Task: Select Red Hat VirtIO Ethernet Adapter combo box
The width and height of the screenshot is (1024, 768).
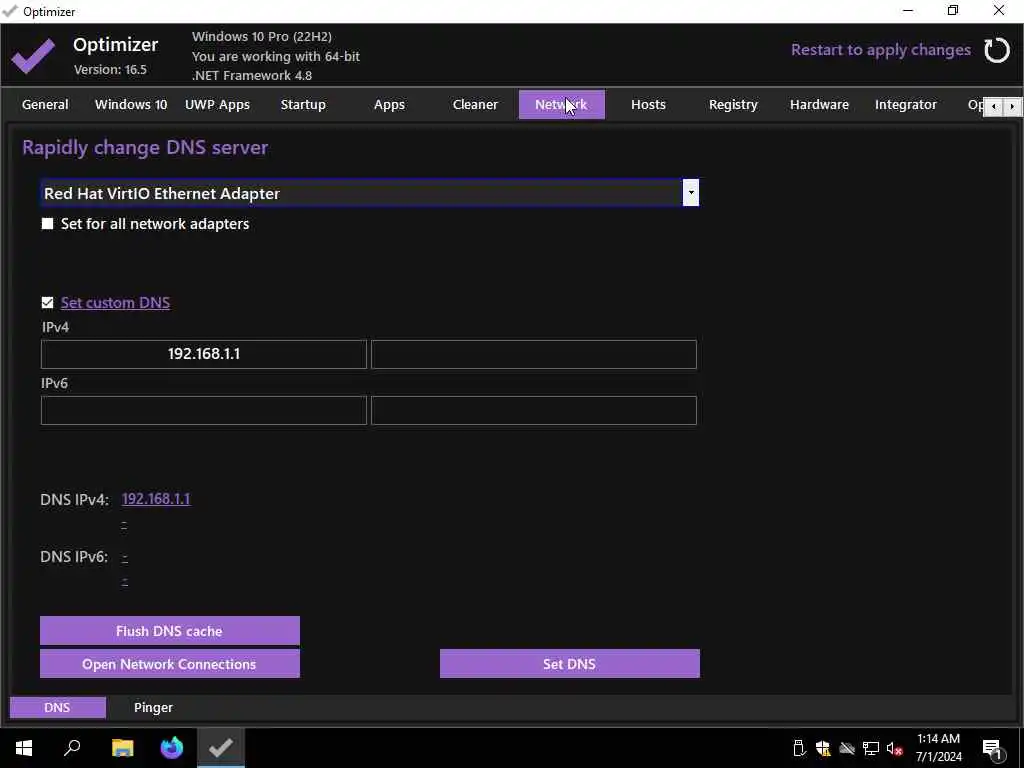Action: click(370, 193)
